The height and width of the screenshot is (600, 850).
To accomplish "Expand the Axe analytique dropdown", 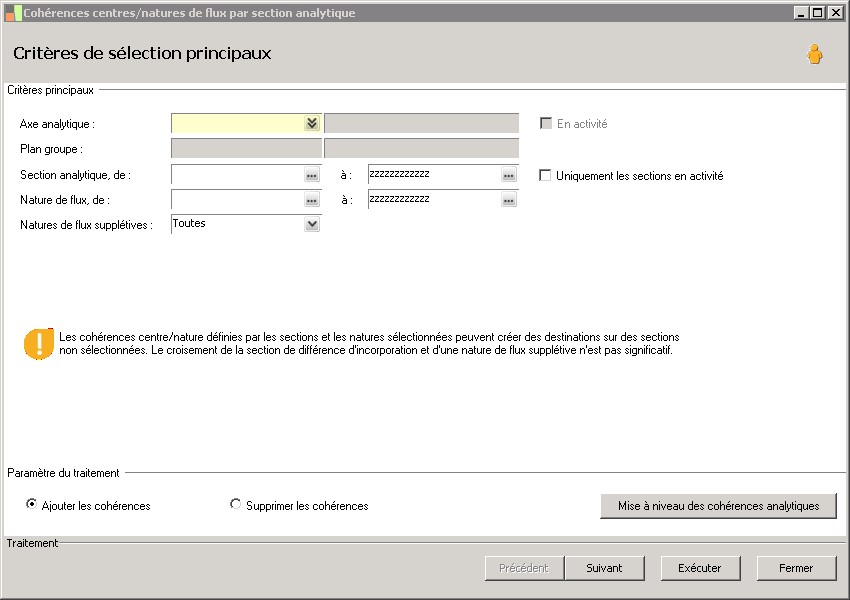I will pos(311,123).
